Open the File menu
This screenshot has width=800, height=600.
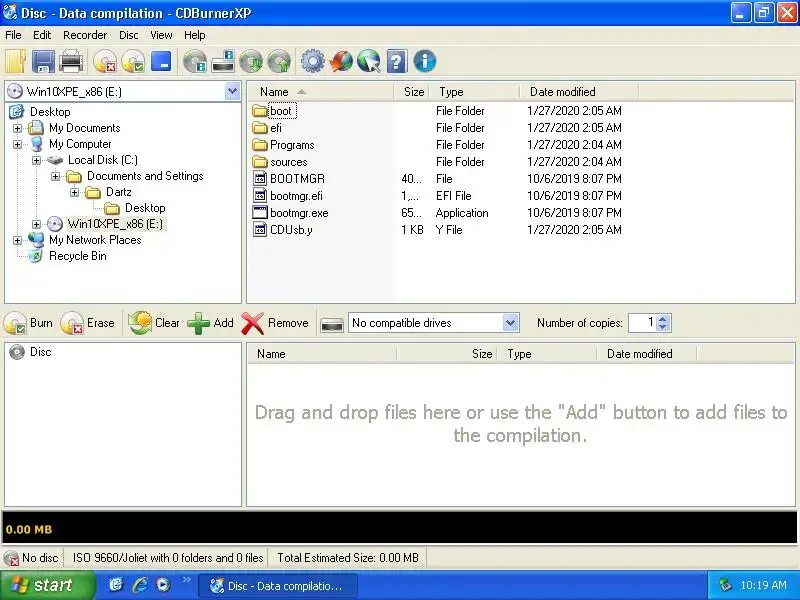coord(13,35)
